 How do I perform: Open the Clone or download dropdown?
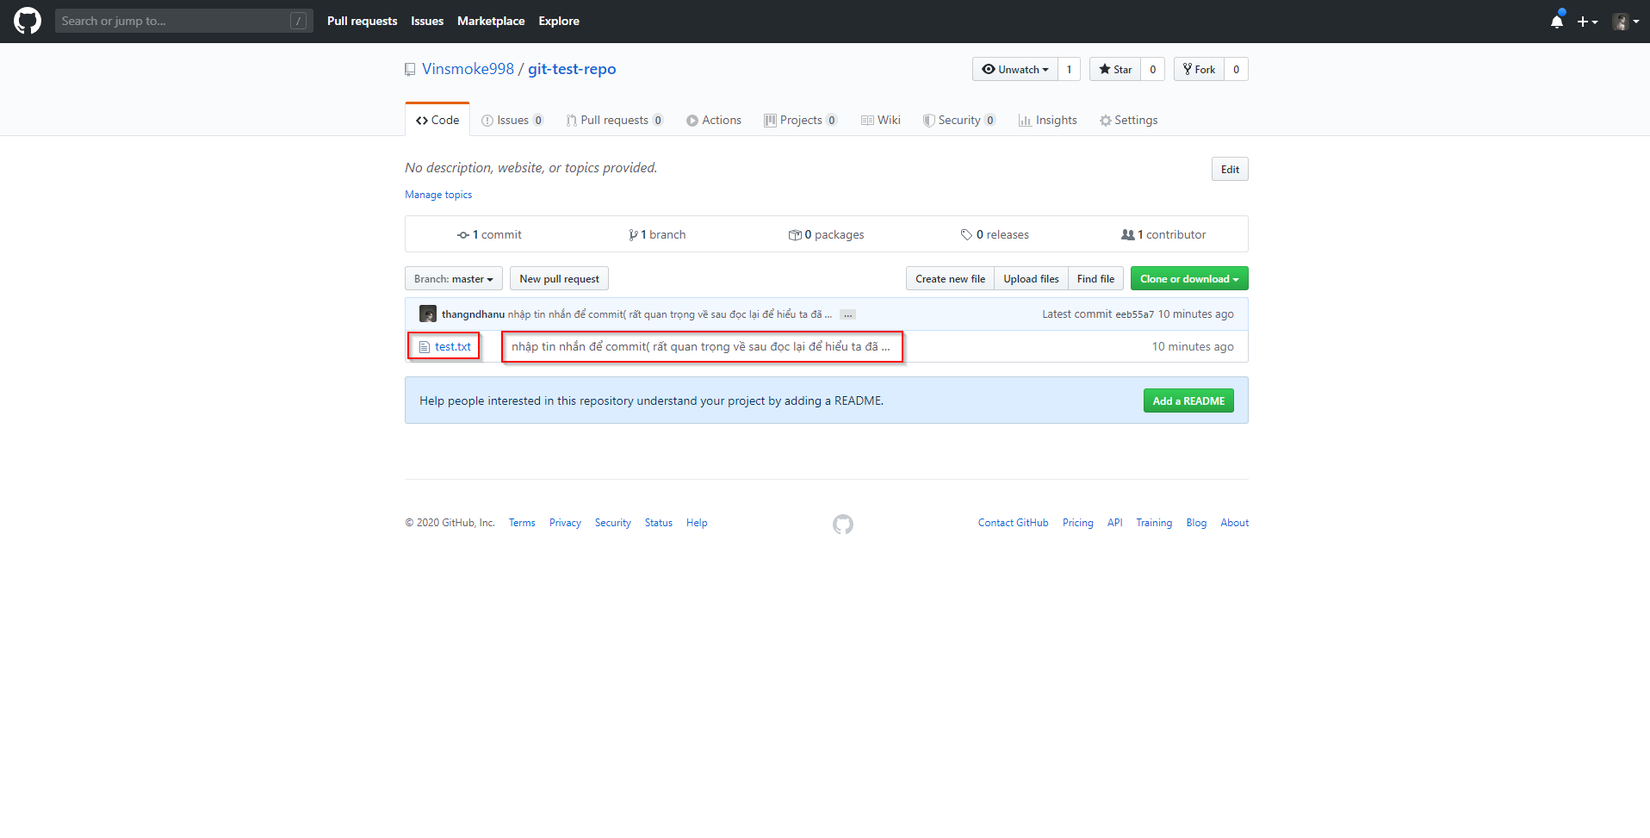click(1189, 279)
